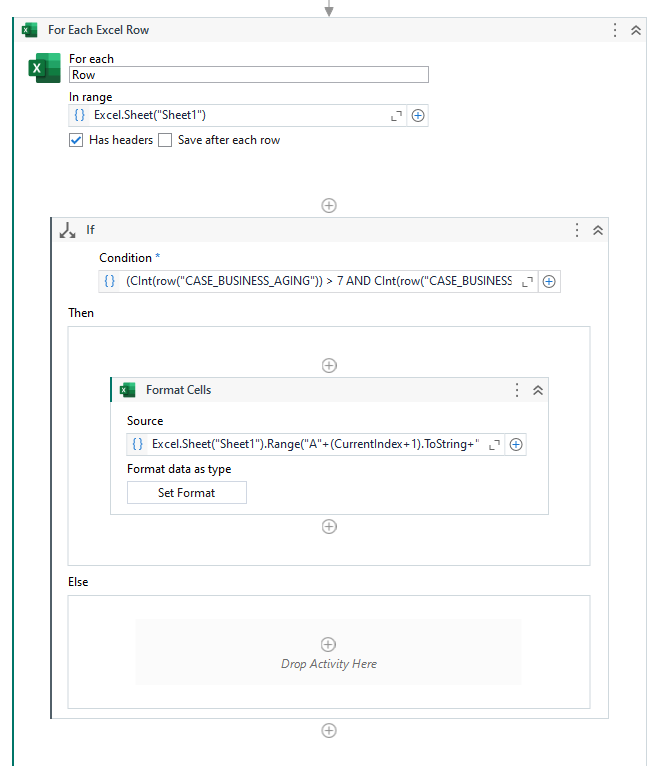The width and height of the screenshot is (657, 766).
Task: Add activity above Format Cells in Then
Action: [x=329, y=365]
